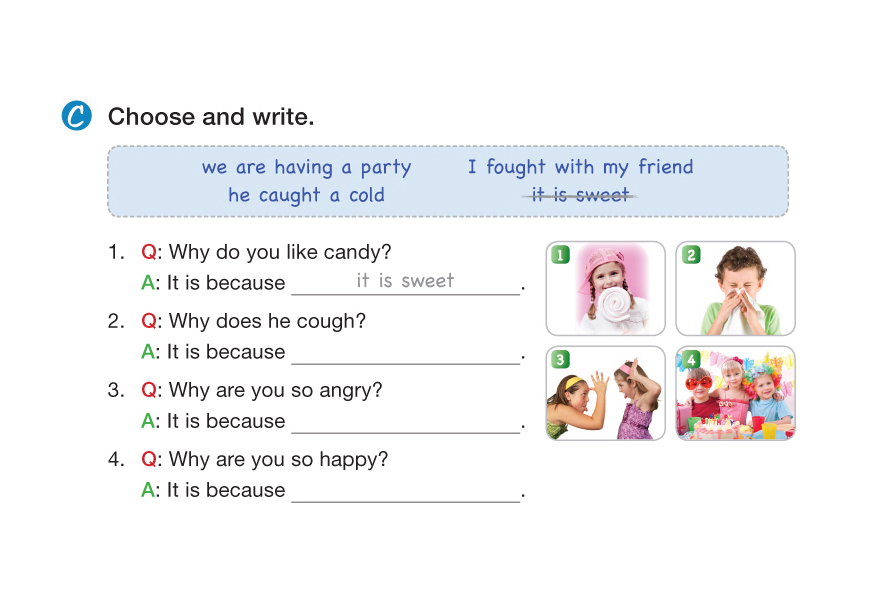The image size is (873, 612).
Task: Click the green number 4 badge
Action: [690, 360]
